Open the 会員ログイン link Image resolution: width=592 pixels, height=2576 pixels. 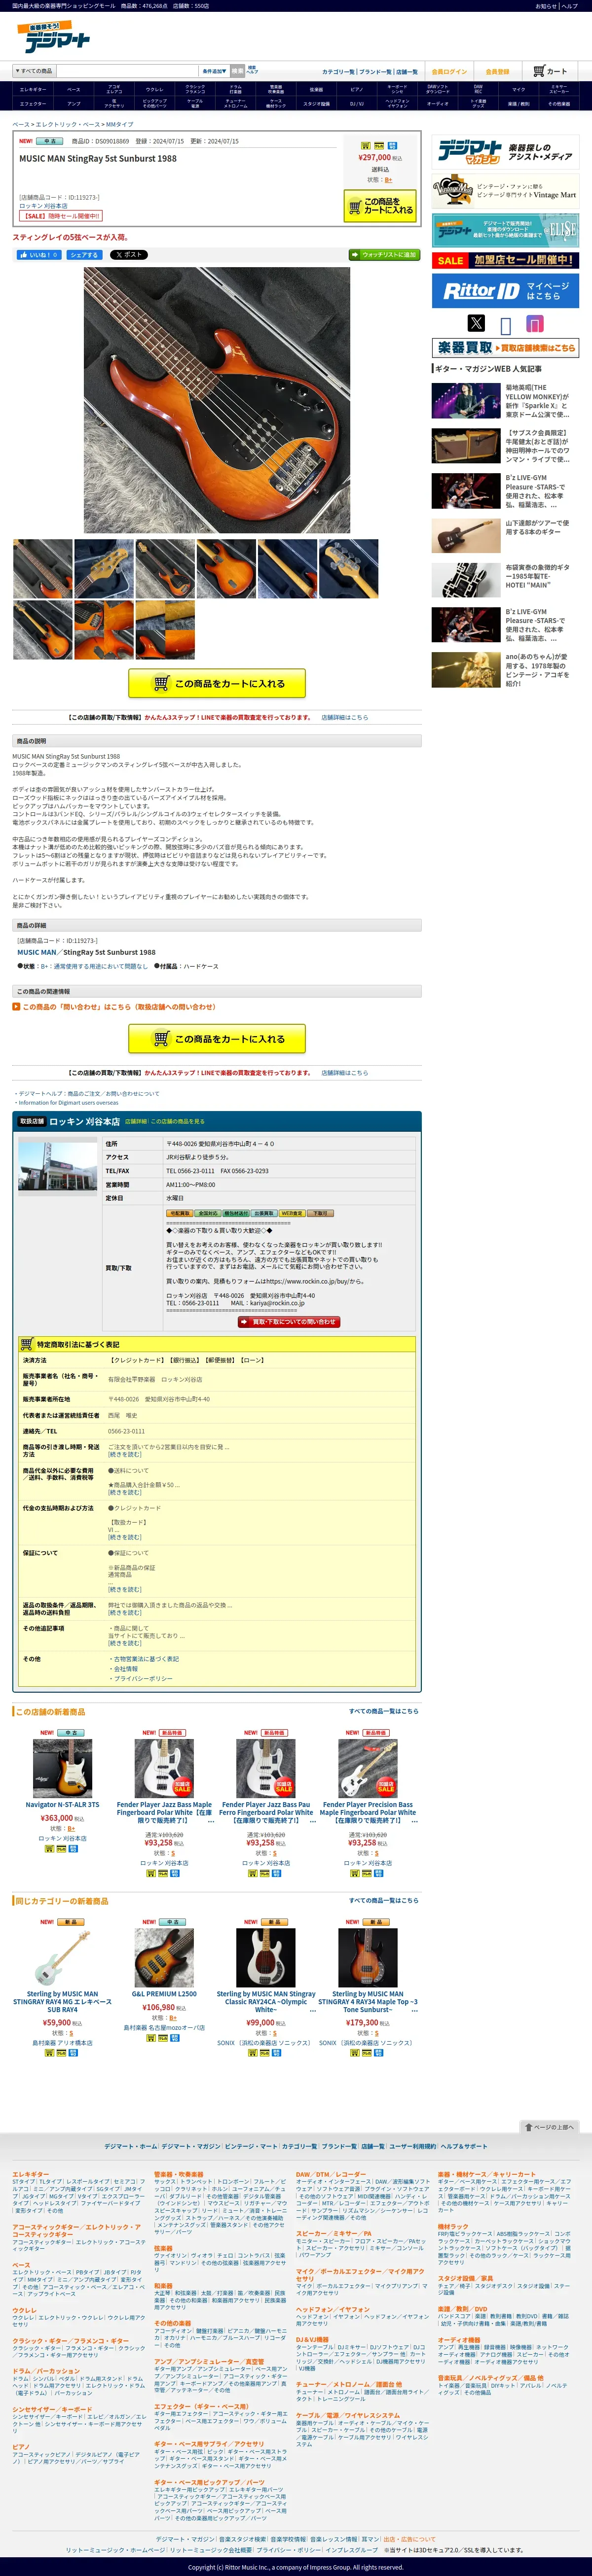point(449,71)
